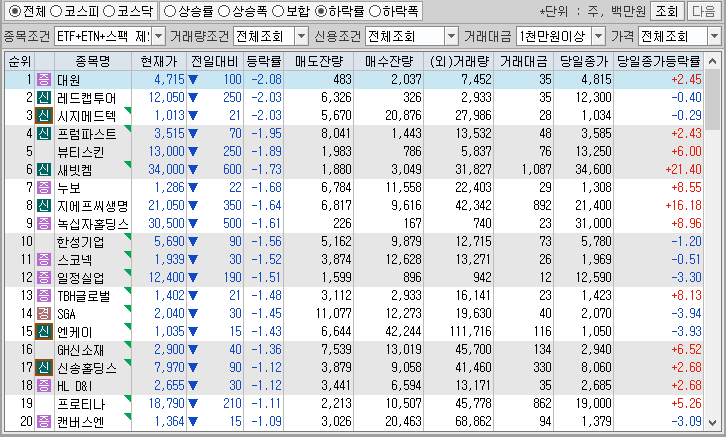Click the 증 badge icon next to 캔버스엔
Viewport: 726px width, 437px height.
(44, 422)
